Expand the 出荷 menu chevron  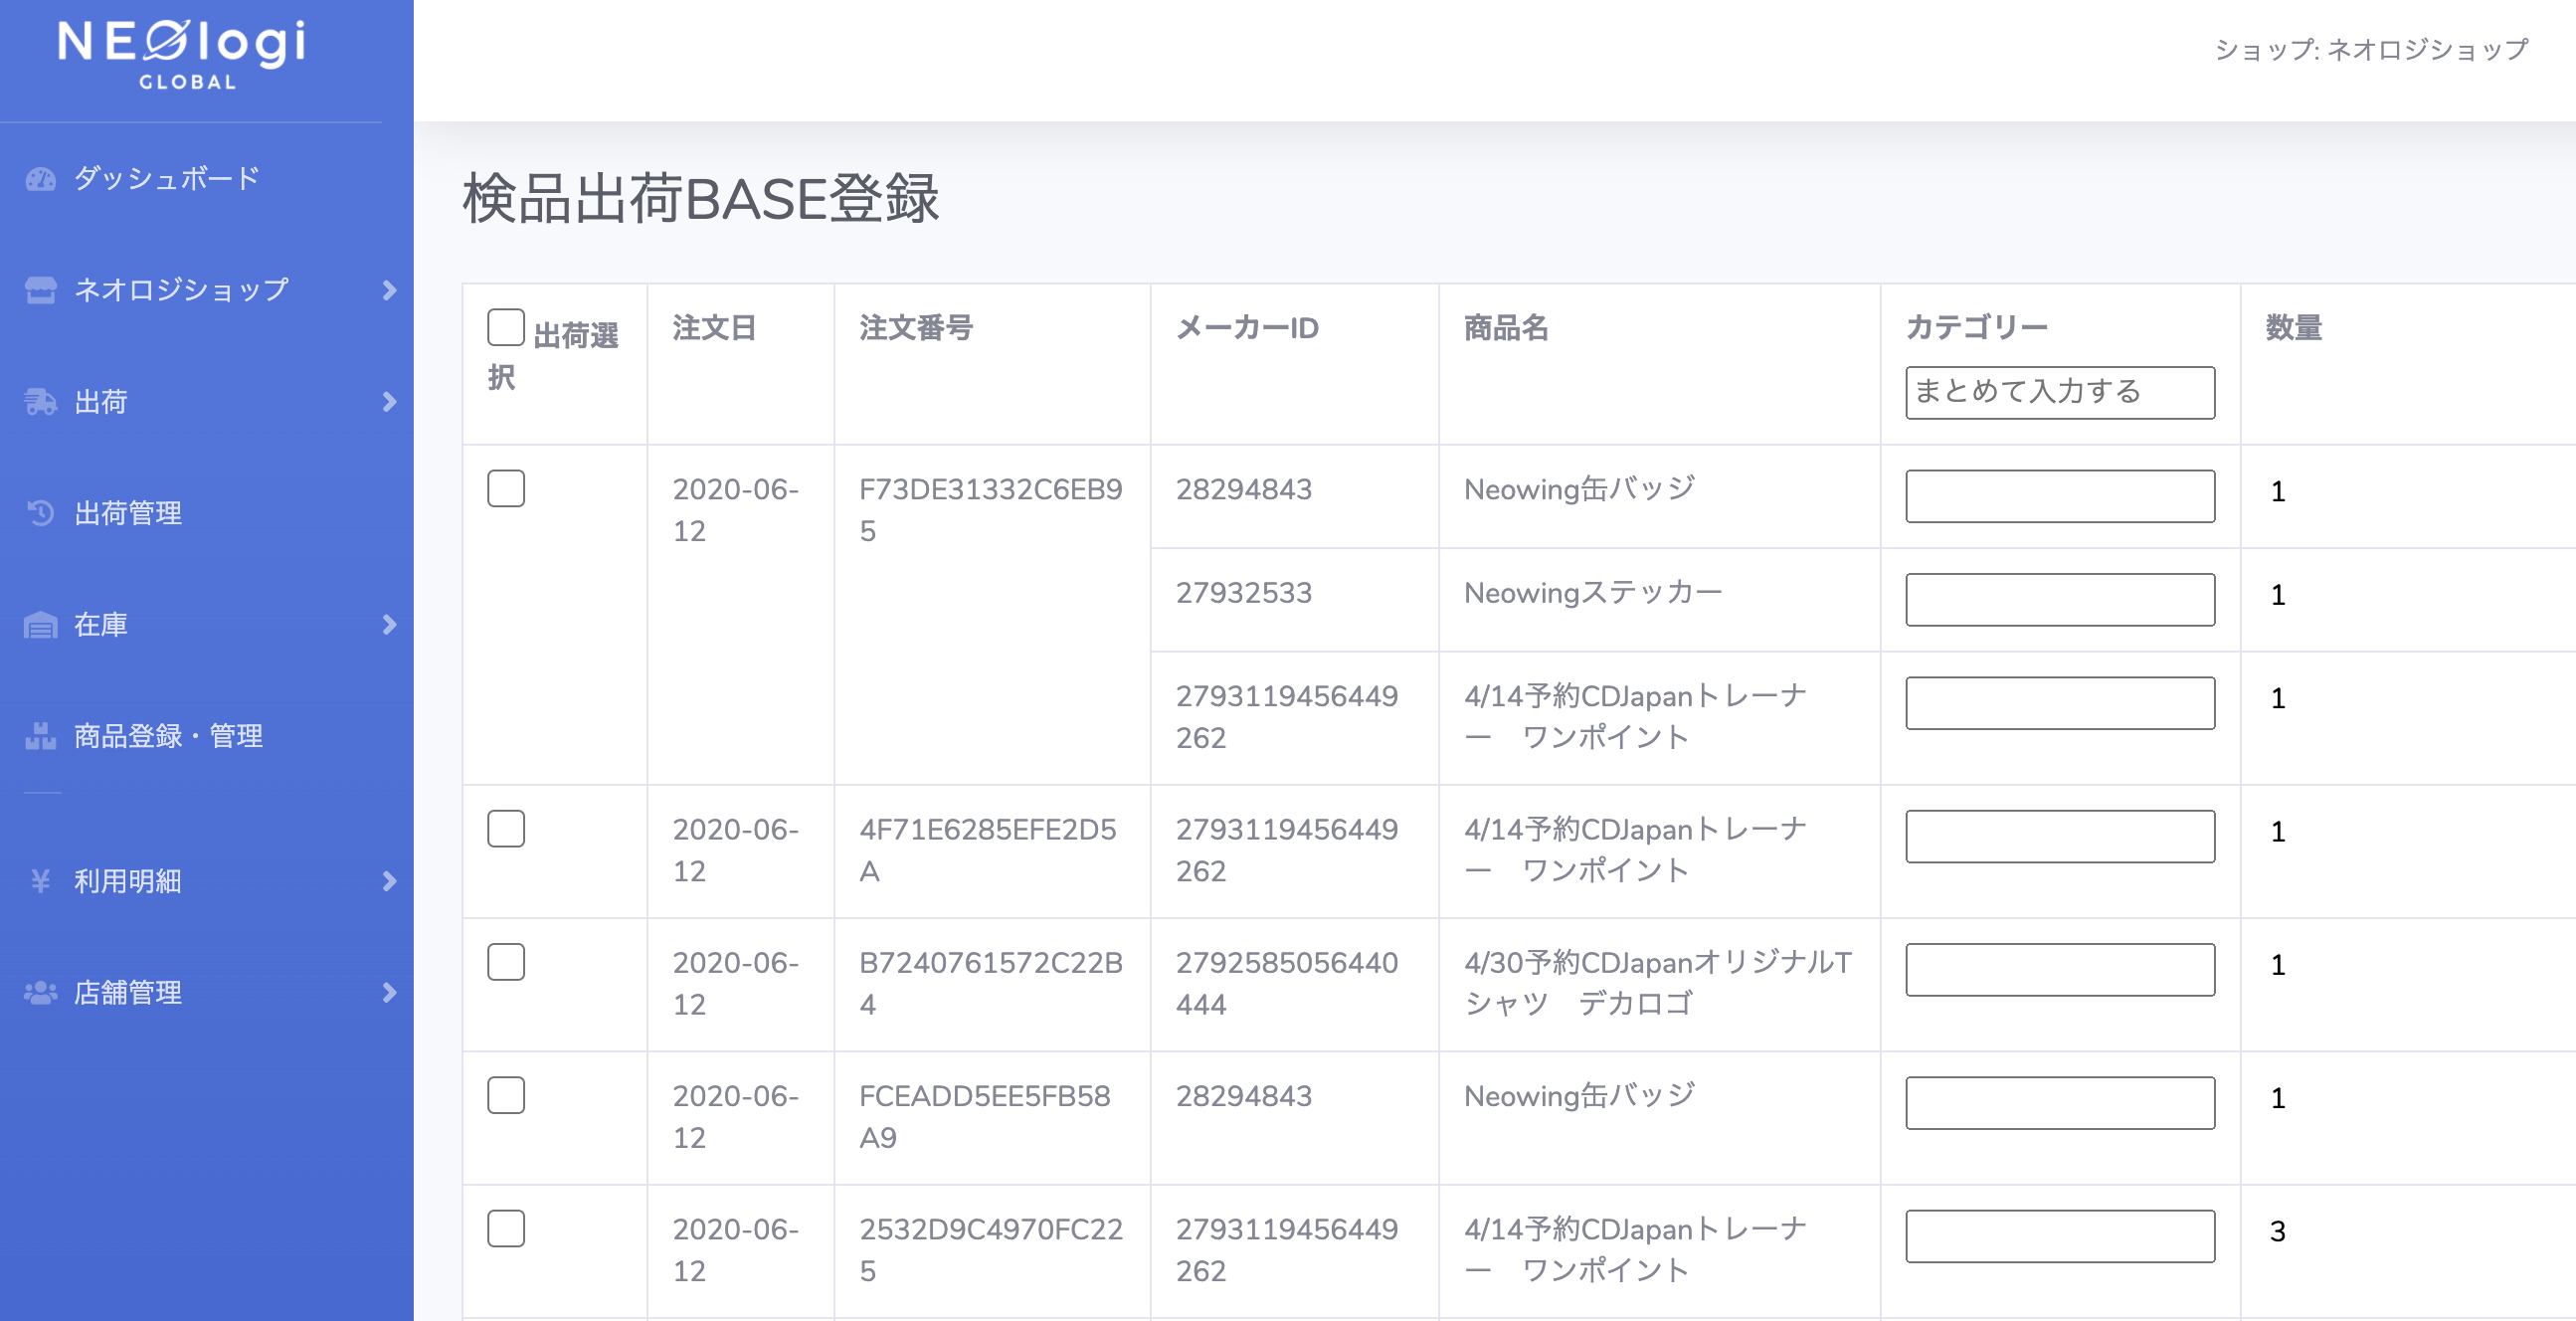(389, 402)
